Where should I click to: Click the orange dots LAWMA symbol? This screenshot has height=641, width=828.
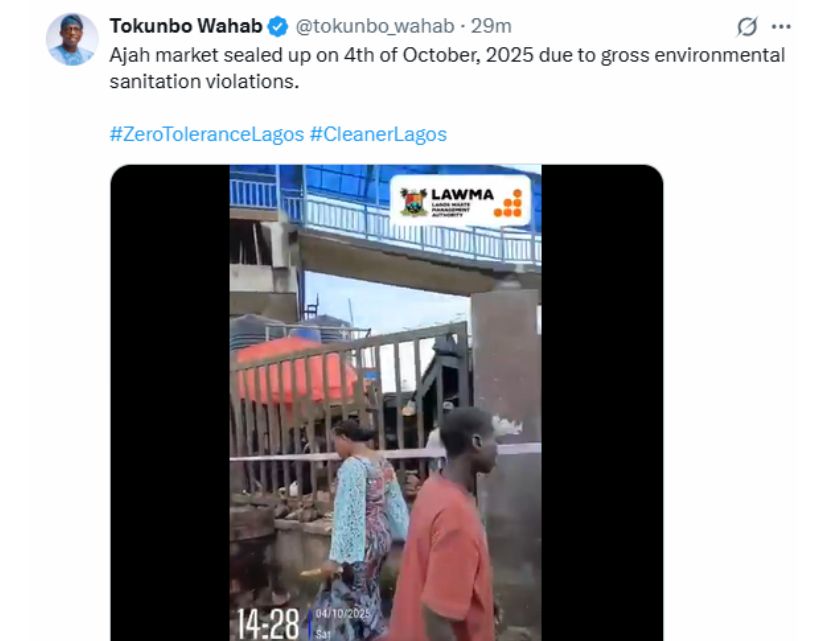(509, 204)
